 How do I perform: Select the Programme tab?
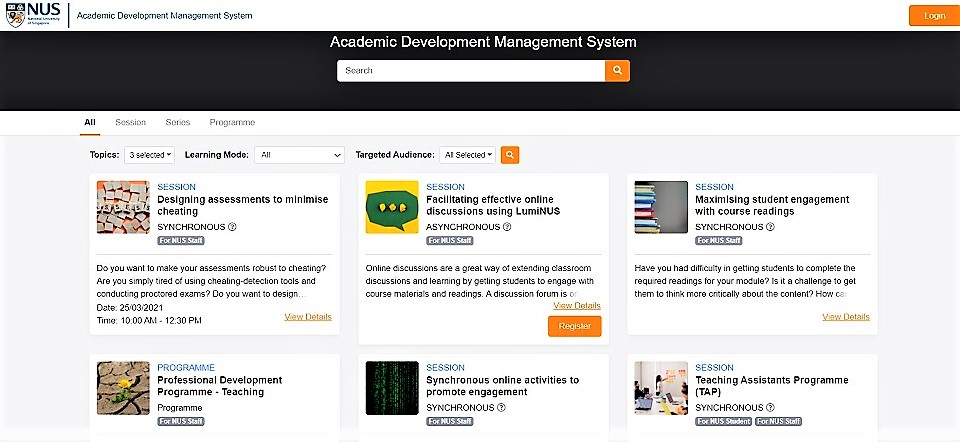click(232, 122)
